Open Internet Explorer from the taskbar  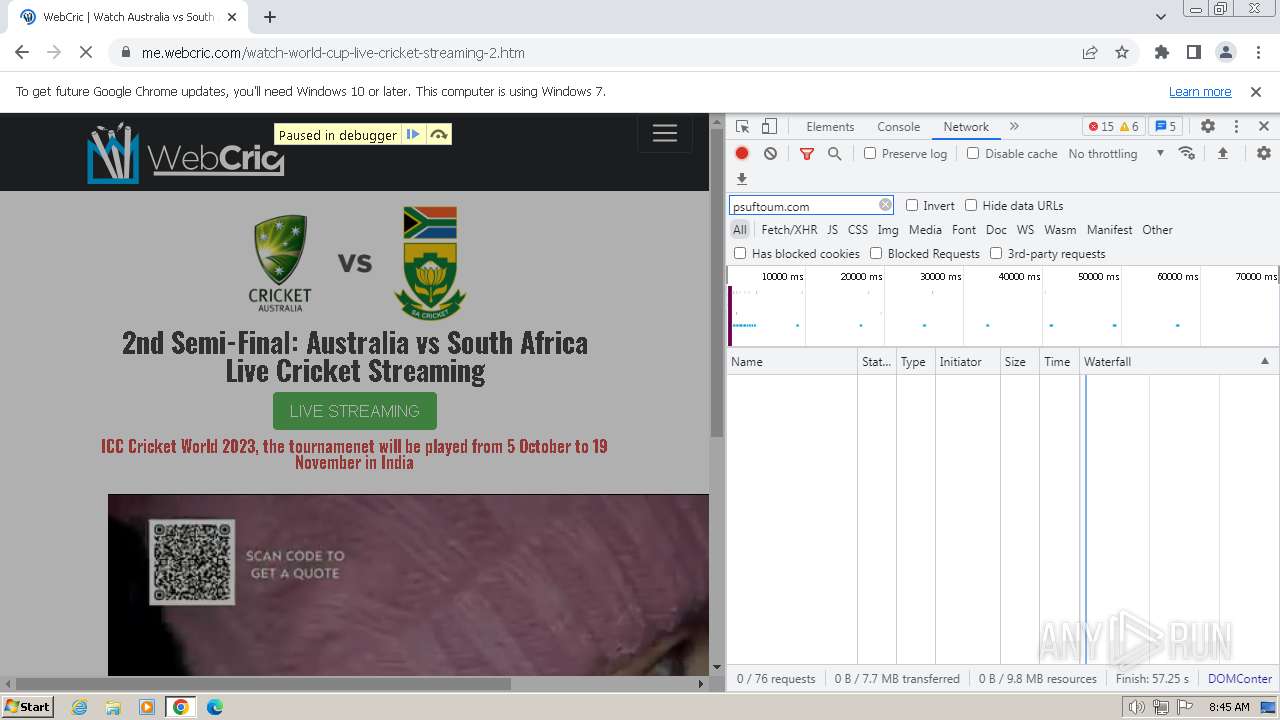(x=79, y=707)
